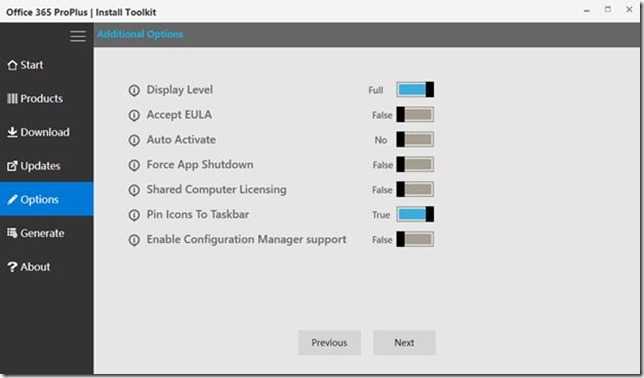Screen dimensions: 644x378
Task: Click info icon next to Shared Computer Licensing
Action: tap(134, 190)
